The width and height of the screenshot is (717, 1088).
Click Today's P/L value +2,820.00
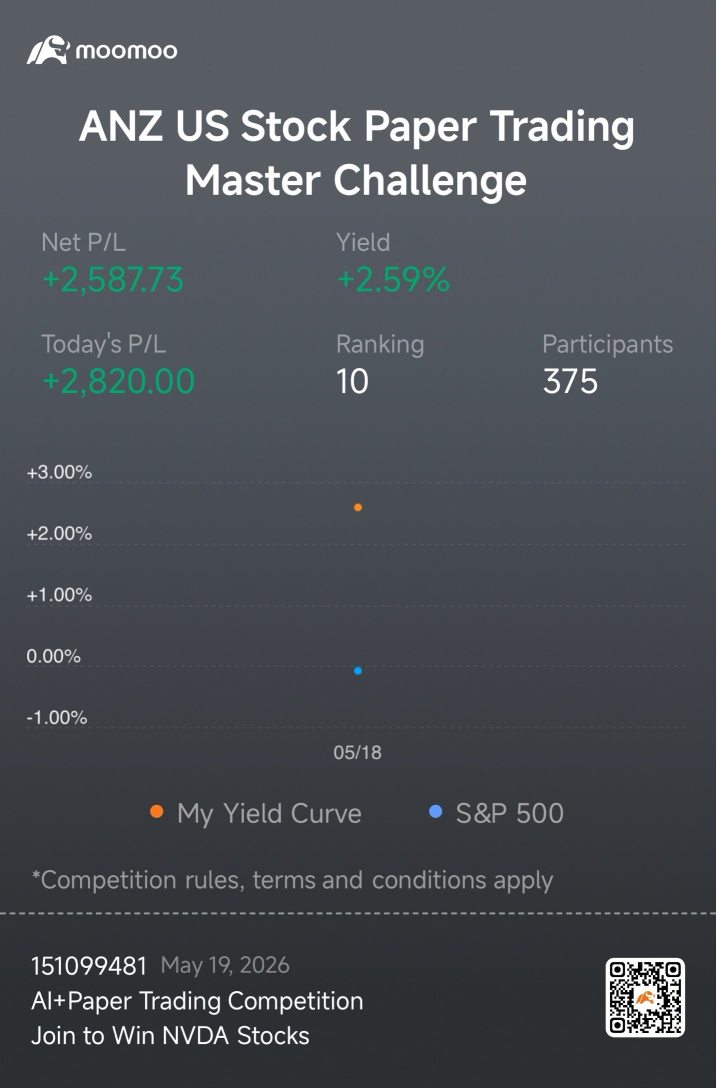tap(118, 382)
